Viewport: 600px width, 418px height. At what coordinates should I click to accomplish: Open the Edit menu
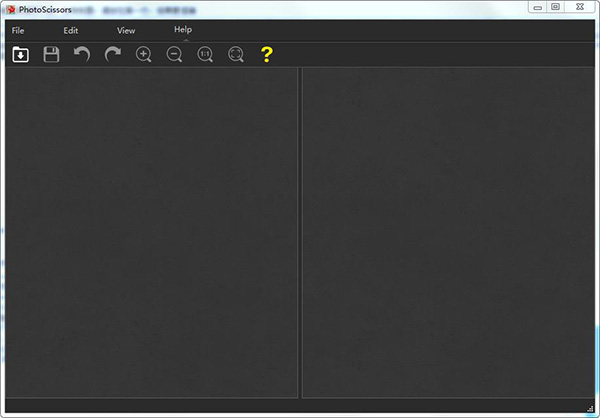pos(71,31)
